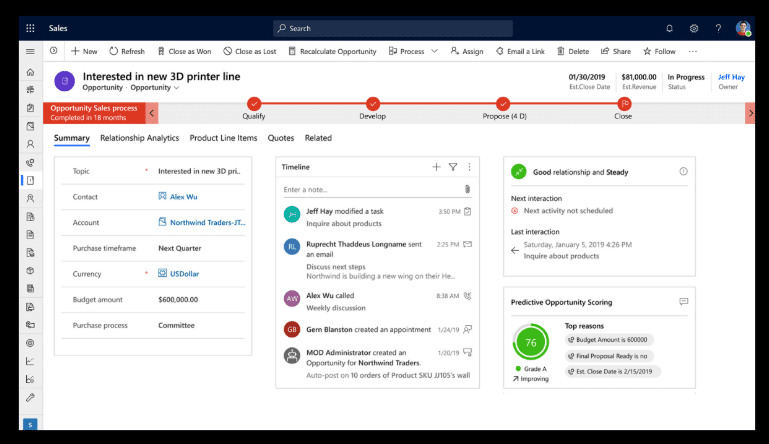
Task: Click Budget Amount is 600000 reason
Action: click(x=609, y=340)
